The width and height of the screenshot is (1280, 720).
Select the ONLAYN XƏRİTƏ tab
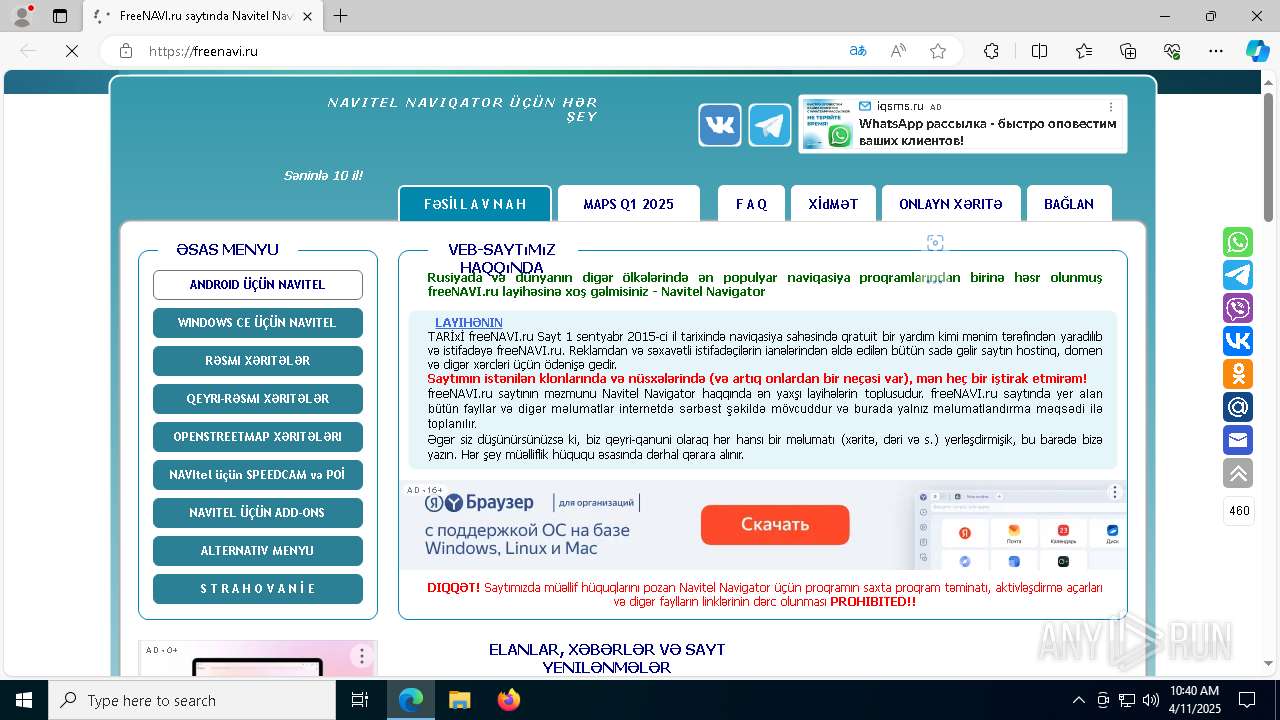coord(951,204)
